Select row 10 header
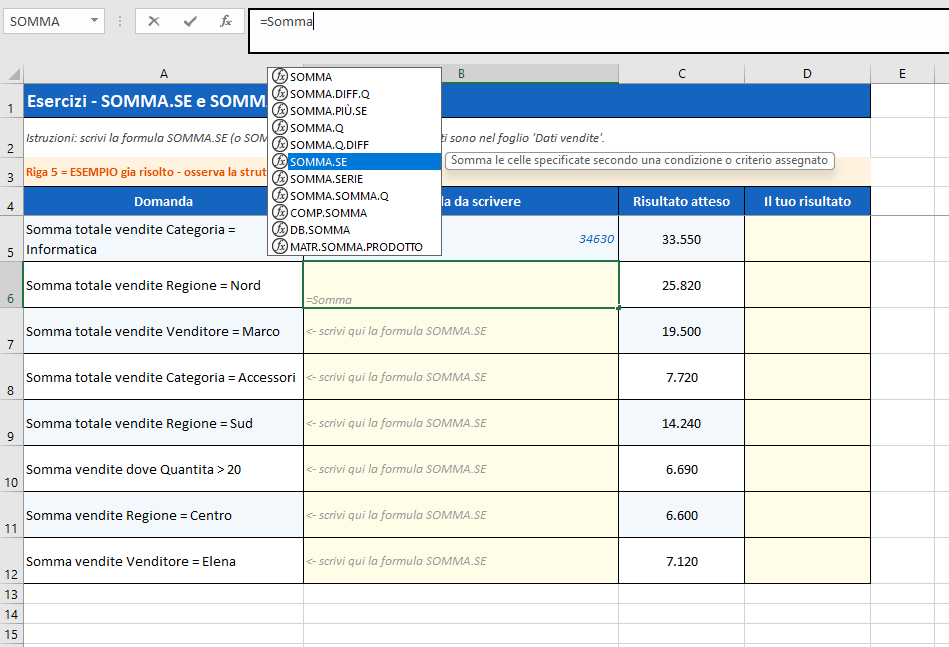 (x=11, y=468)
